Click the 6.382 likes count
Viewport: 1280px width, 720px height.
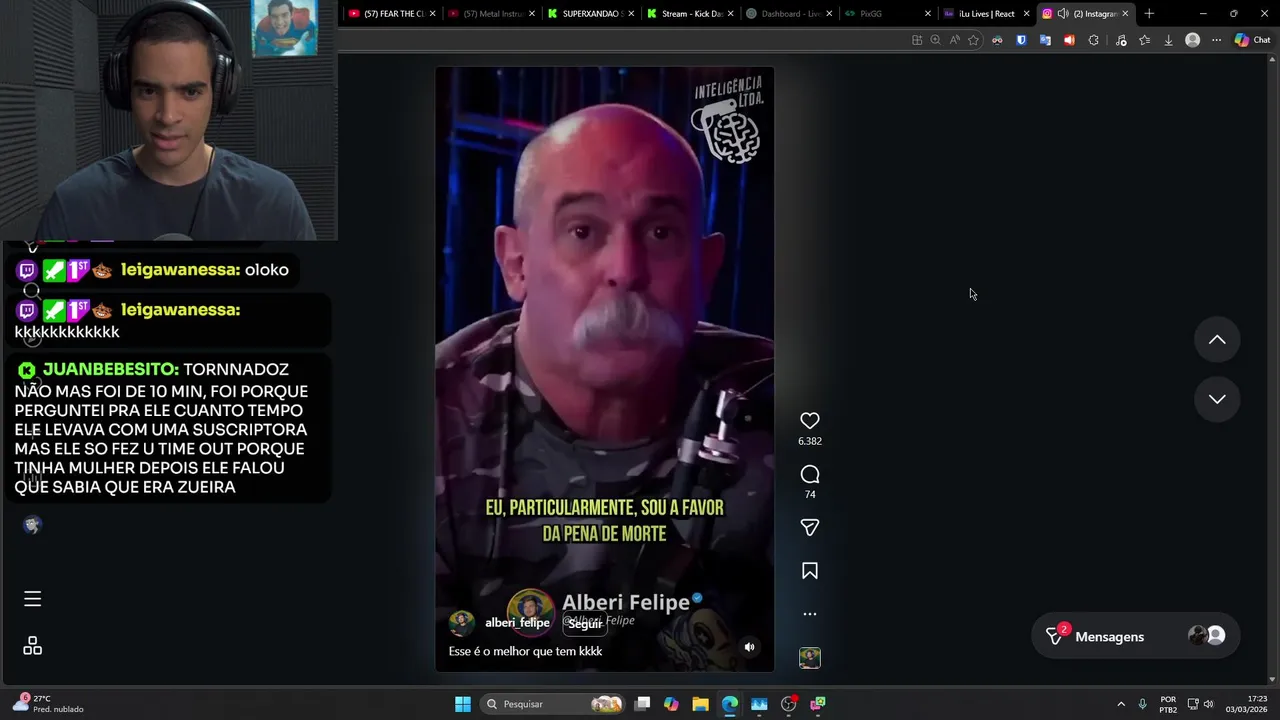coord(810,441)
